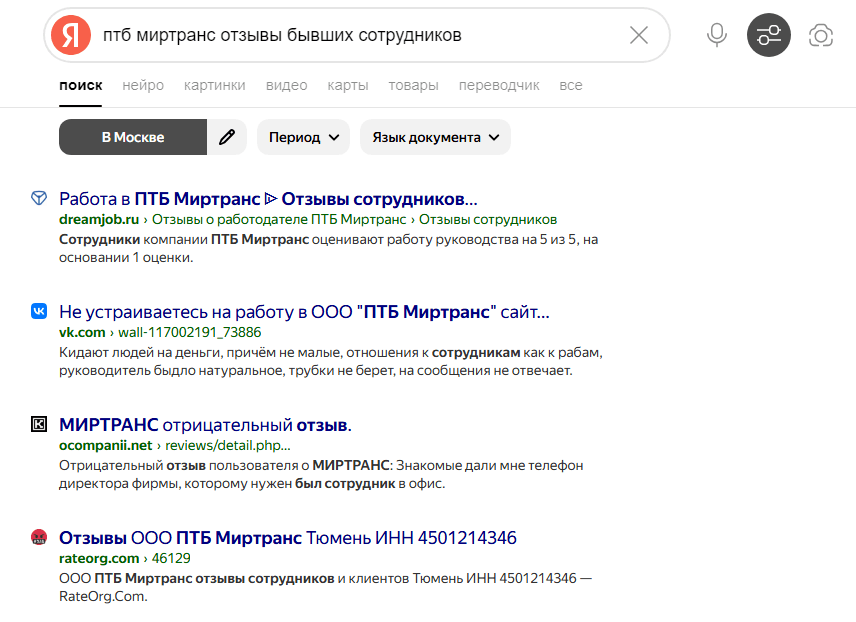Go to the "карты" tab
This screenshot has width=856, height=622.
pyautogui.click(x=348, y=85)
